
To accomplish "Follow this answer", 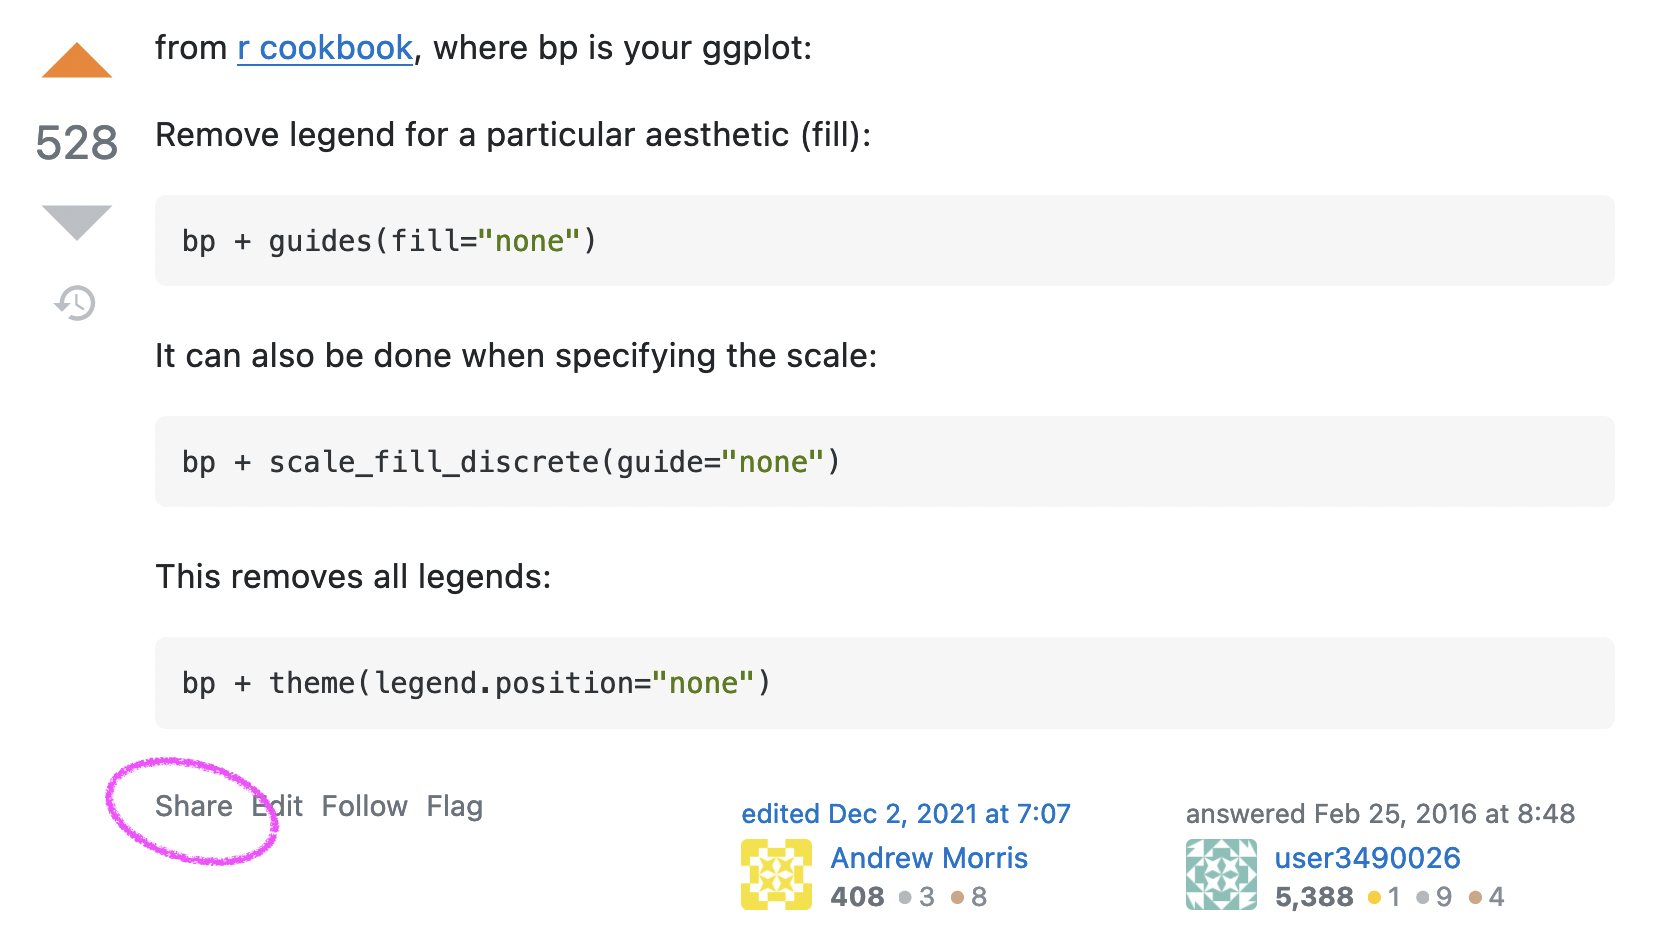I will tap(364, 807).
